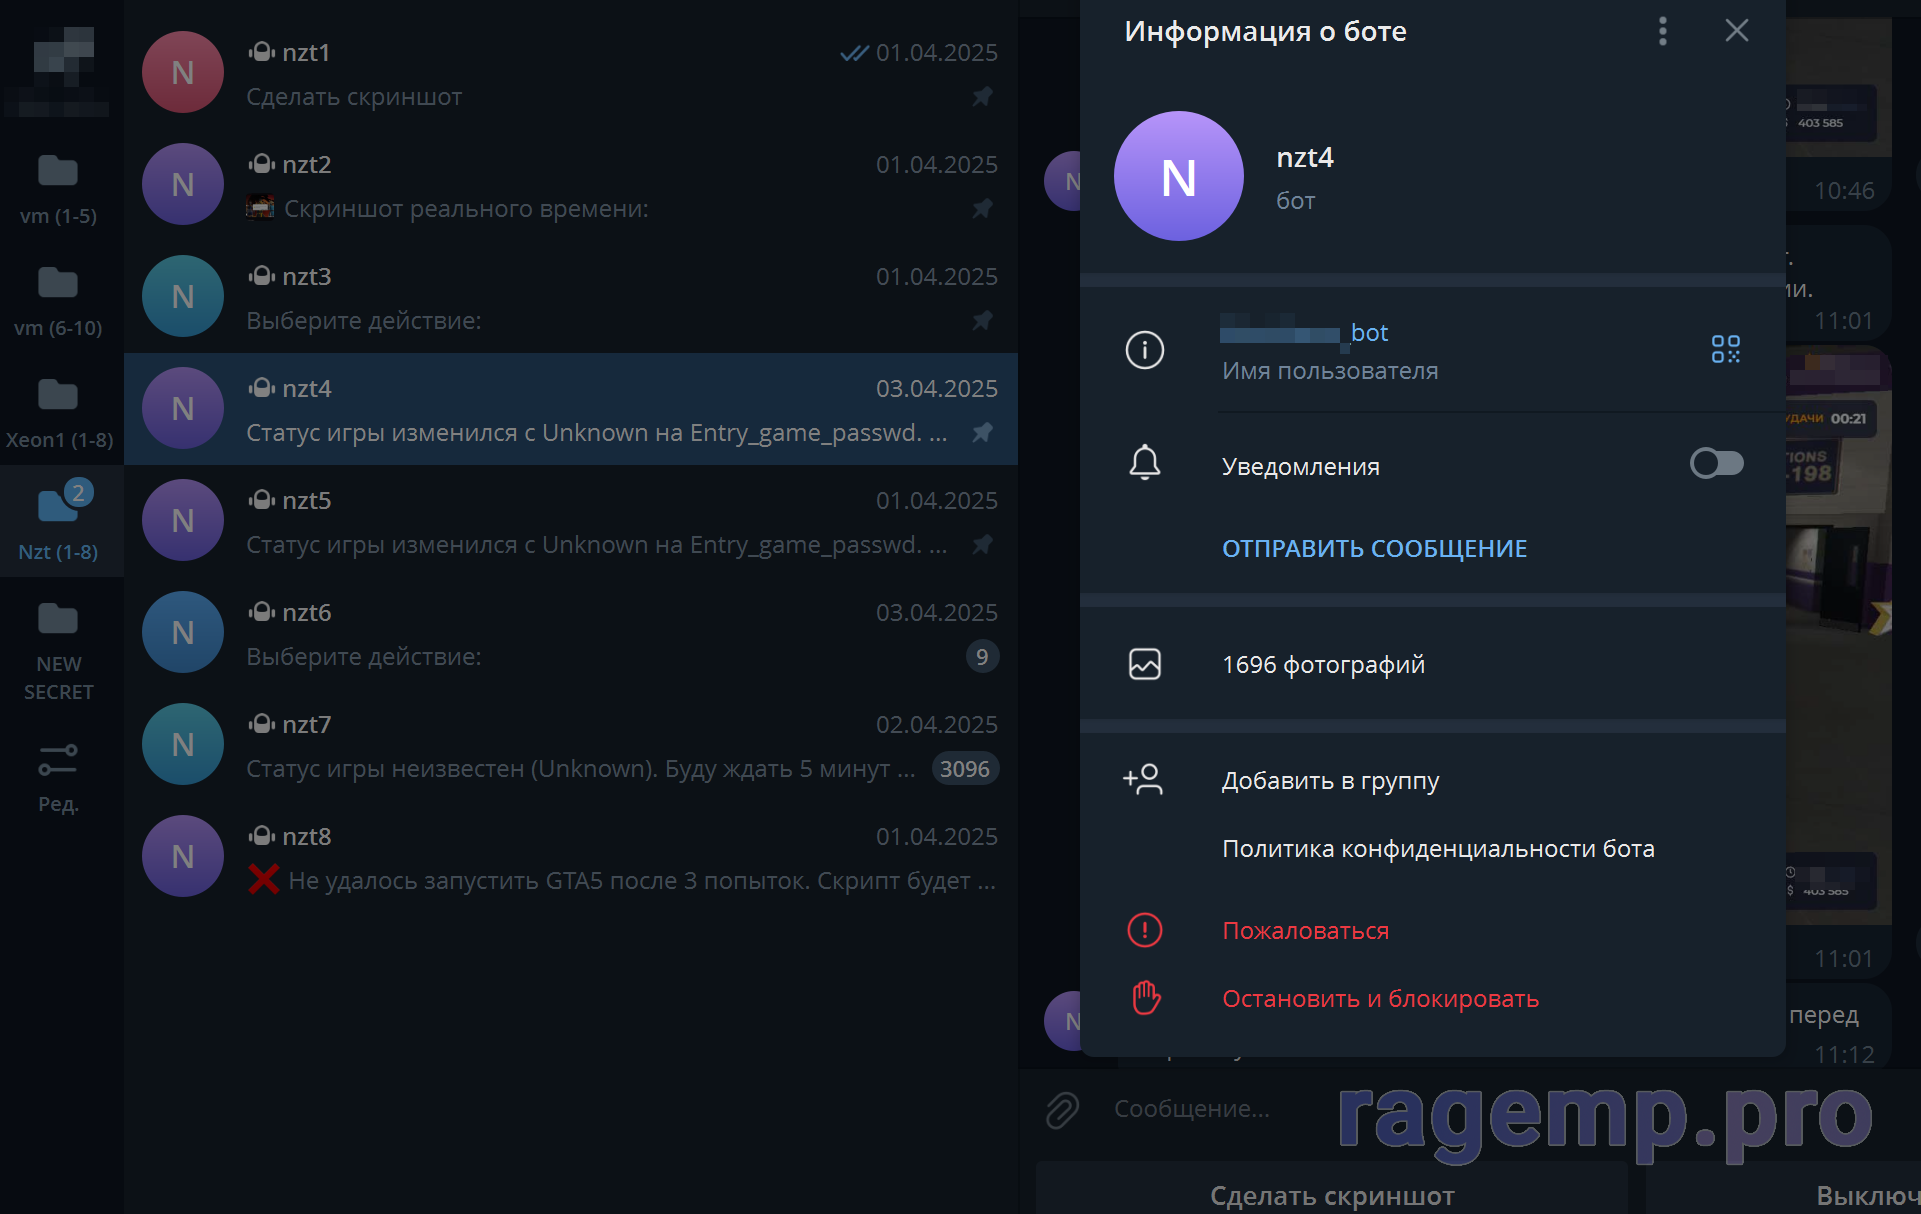
Task: Open nzt8 chat with failed GTA5 launch
Action: pos(570,857)
